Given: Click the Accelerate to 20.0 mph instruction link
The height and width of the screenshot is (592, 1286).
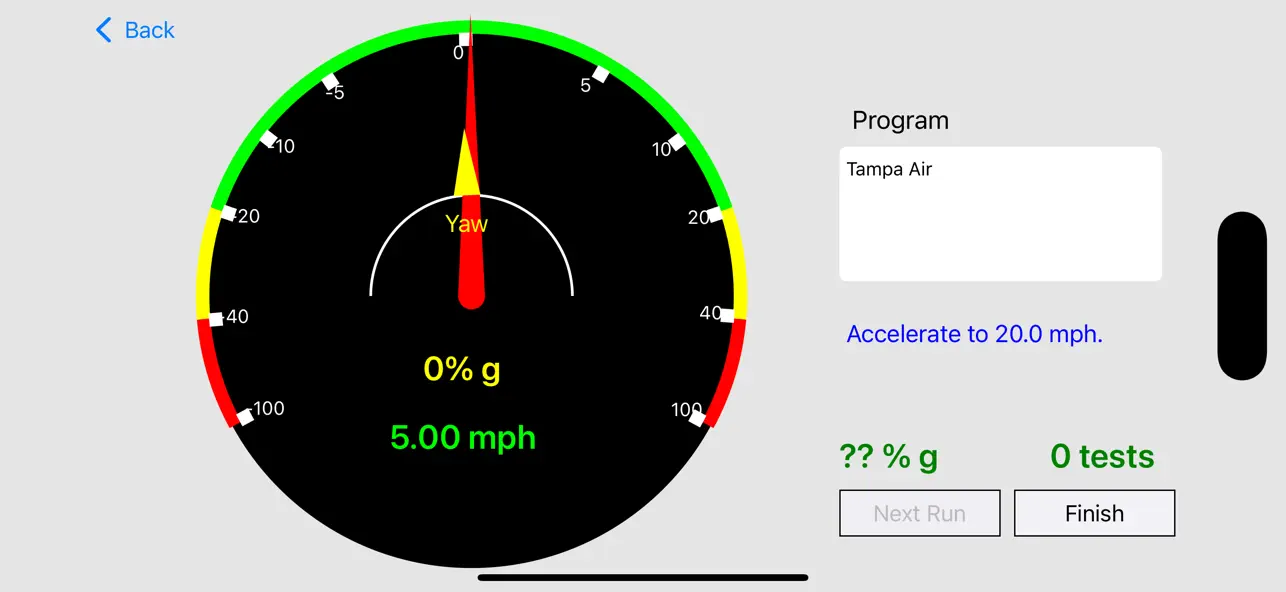Looking at the screenshot, I should (974, 334).
